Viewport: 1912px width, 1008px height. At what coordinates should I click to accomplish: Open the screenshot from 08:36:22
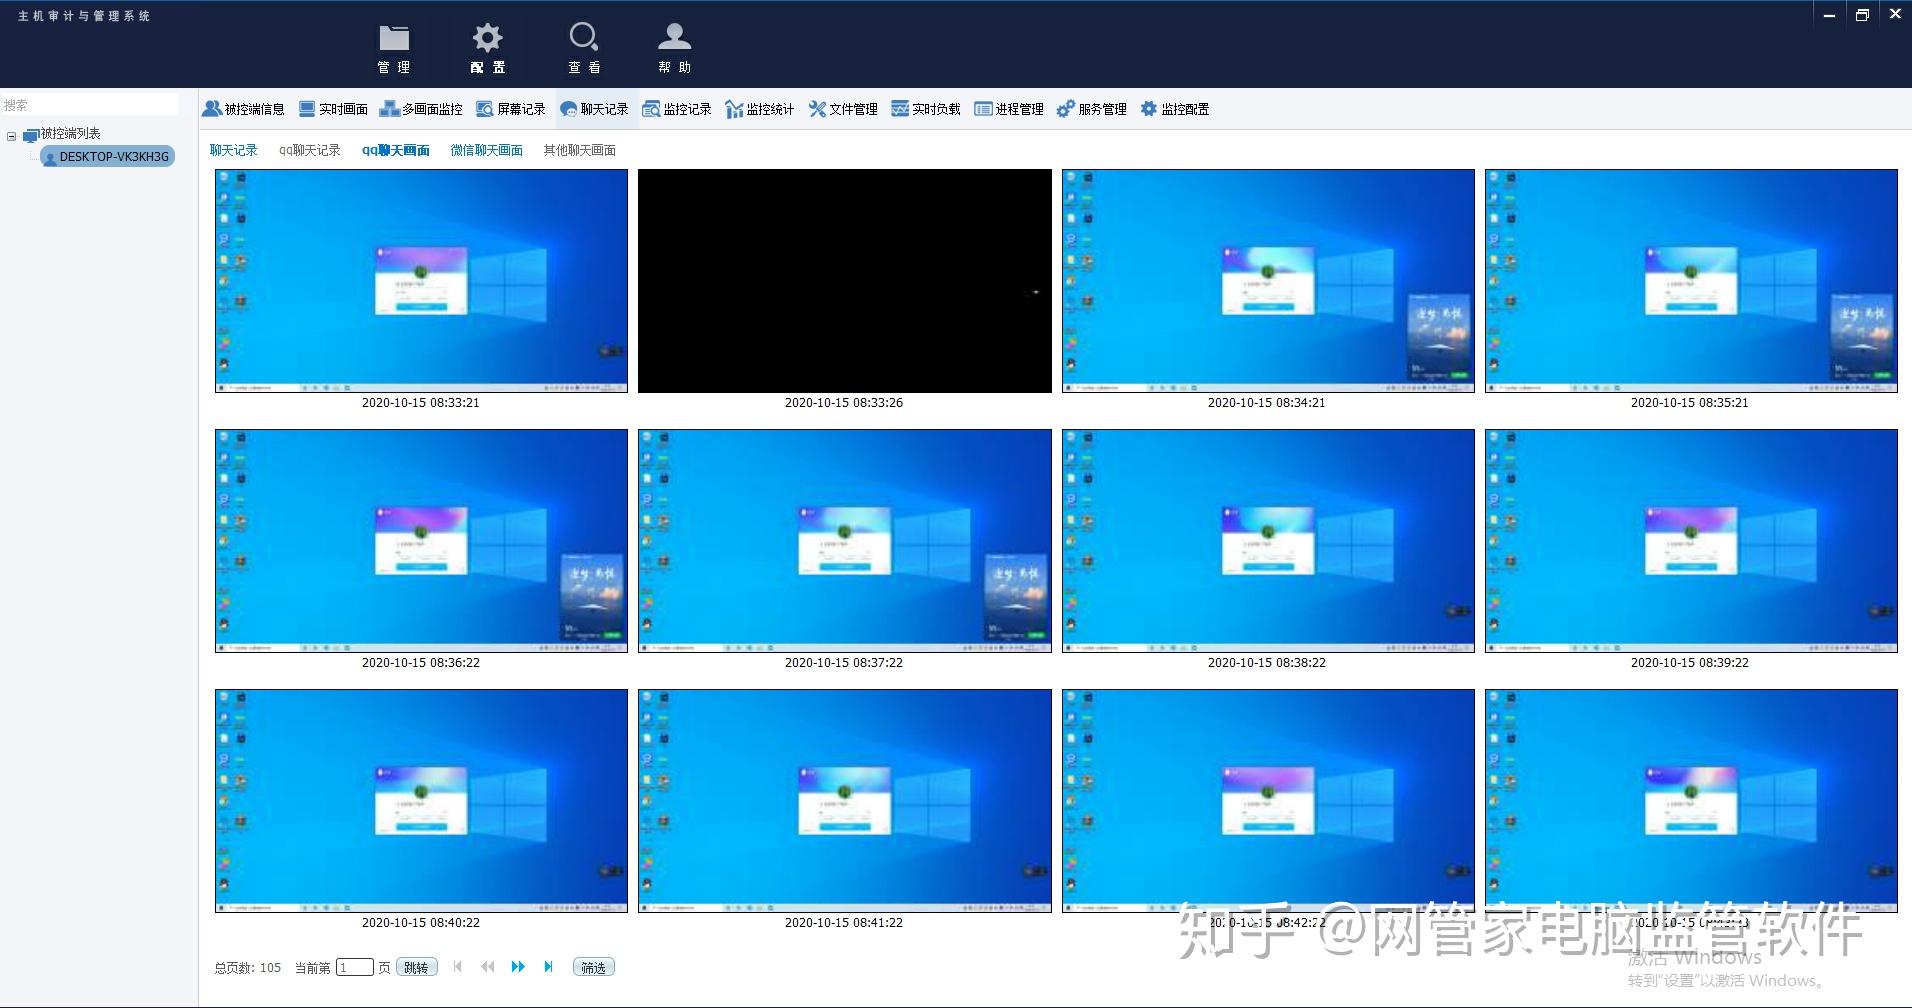(x=421, y=541)
